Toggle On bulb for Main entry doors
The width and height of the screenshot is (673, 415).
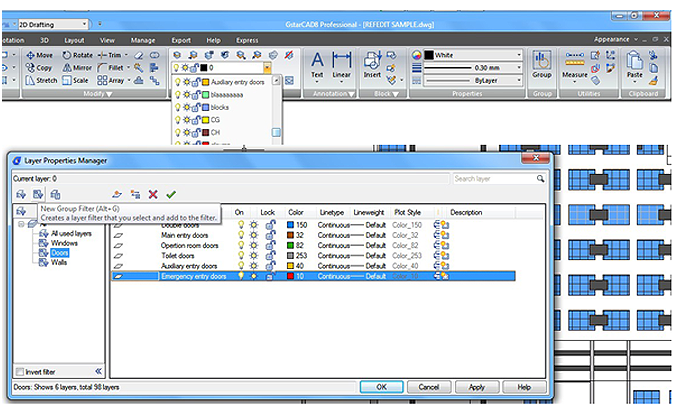tap(241, 235)
